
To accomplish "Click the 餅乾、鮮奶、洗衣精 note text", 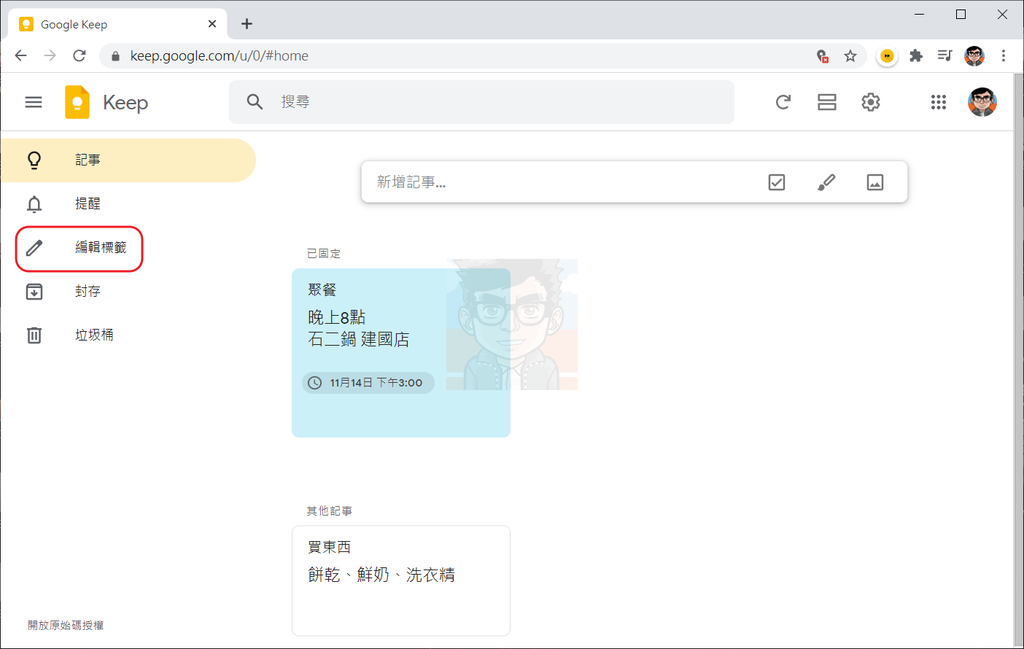I will coord(381,575).
